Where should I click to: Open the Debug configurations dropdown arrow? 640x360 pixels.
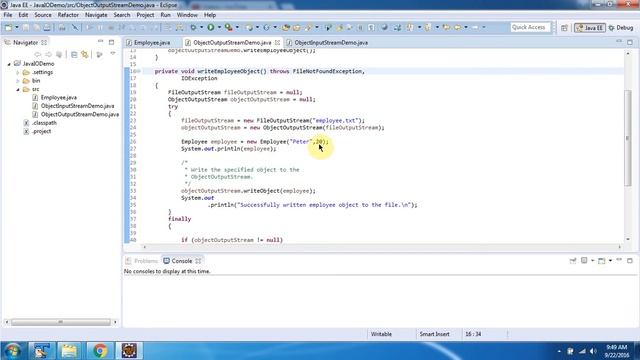pyautogui.click(x=202, y=27)
